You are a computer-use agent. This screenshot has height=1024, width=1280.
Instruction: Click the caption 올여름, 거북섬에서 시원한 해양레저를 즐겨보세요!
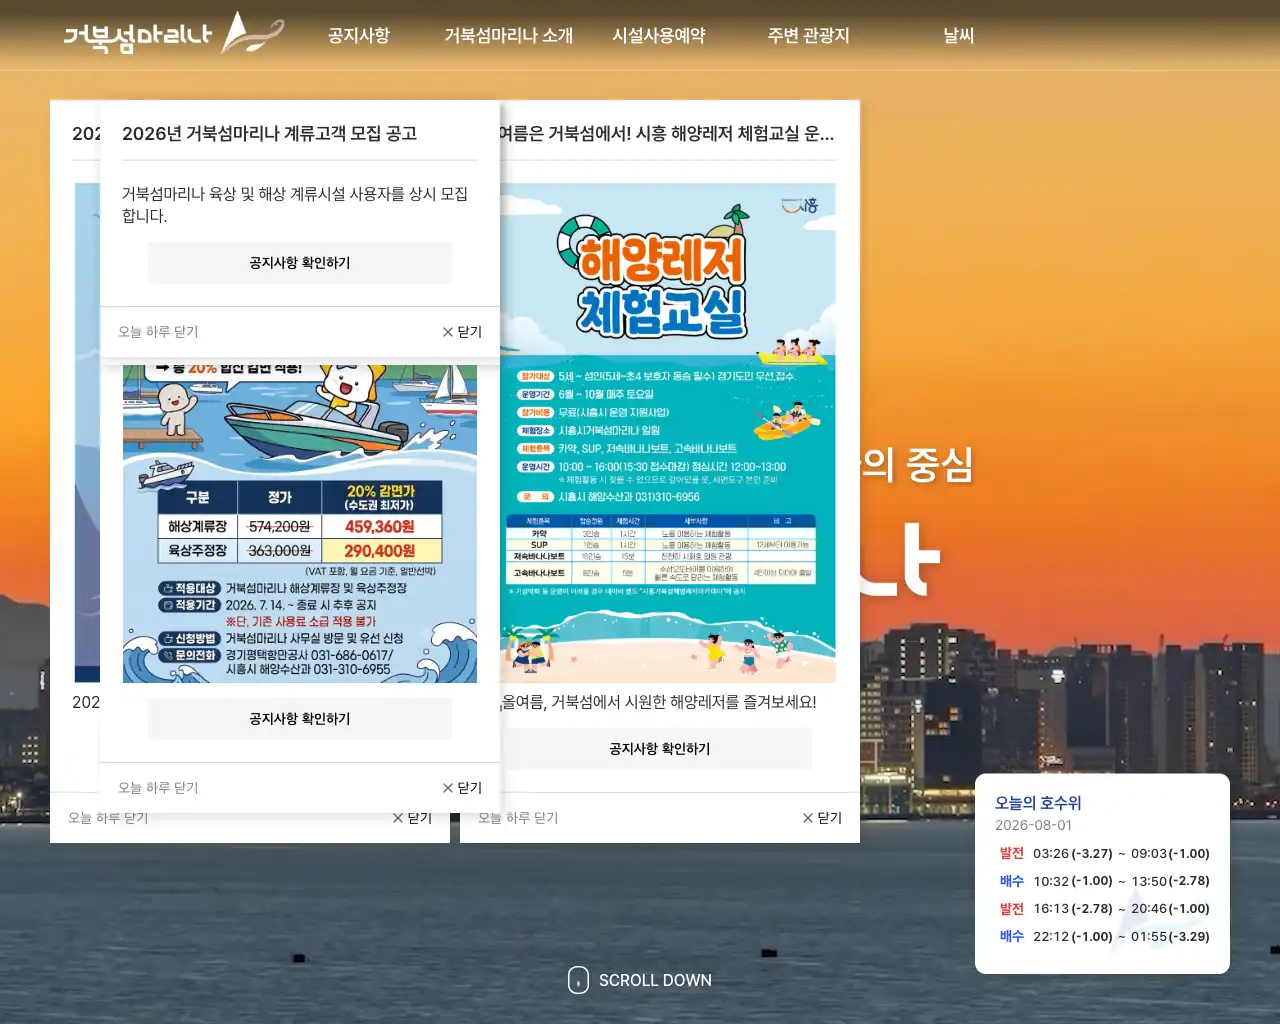coord(659,702)
